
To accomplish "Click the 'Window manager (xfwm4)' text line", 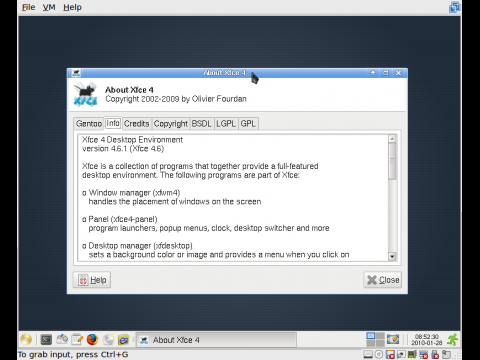I will [x=131, y=193].
